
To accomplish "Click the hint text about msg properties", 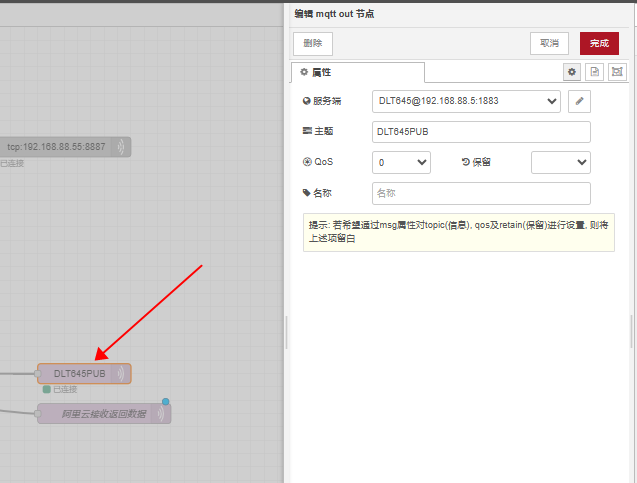I will [459, 232].
